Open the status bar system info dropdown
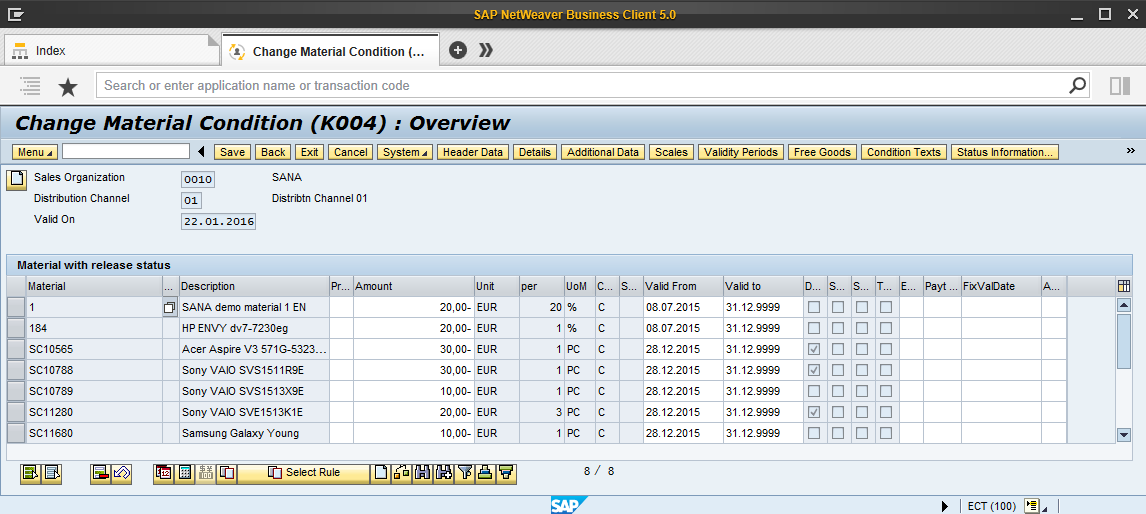 [1035, 506]
